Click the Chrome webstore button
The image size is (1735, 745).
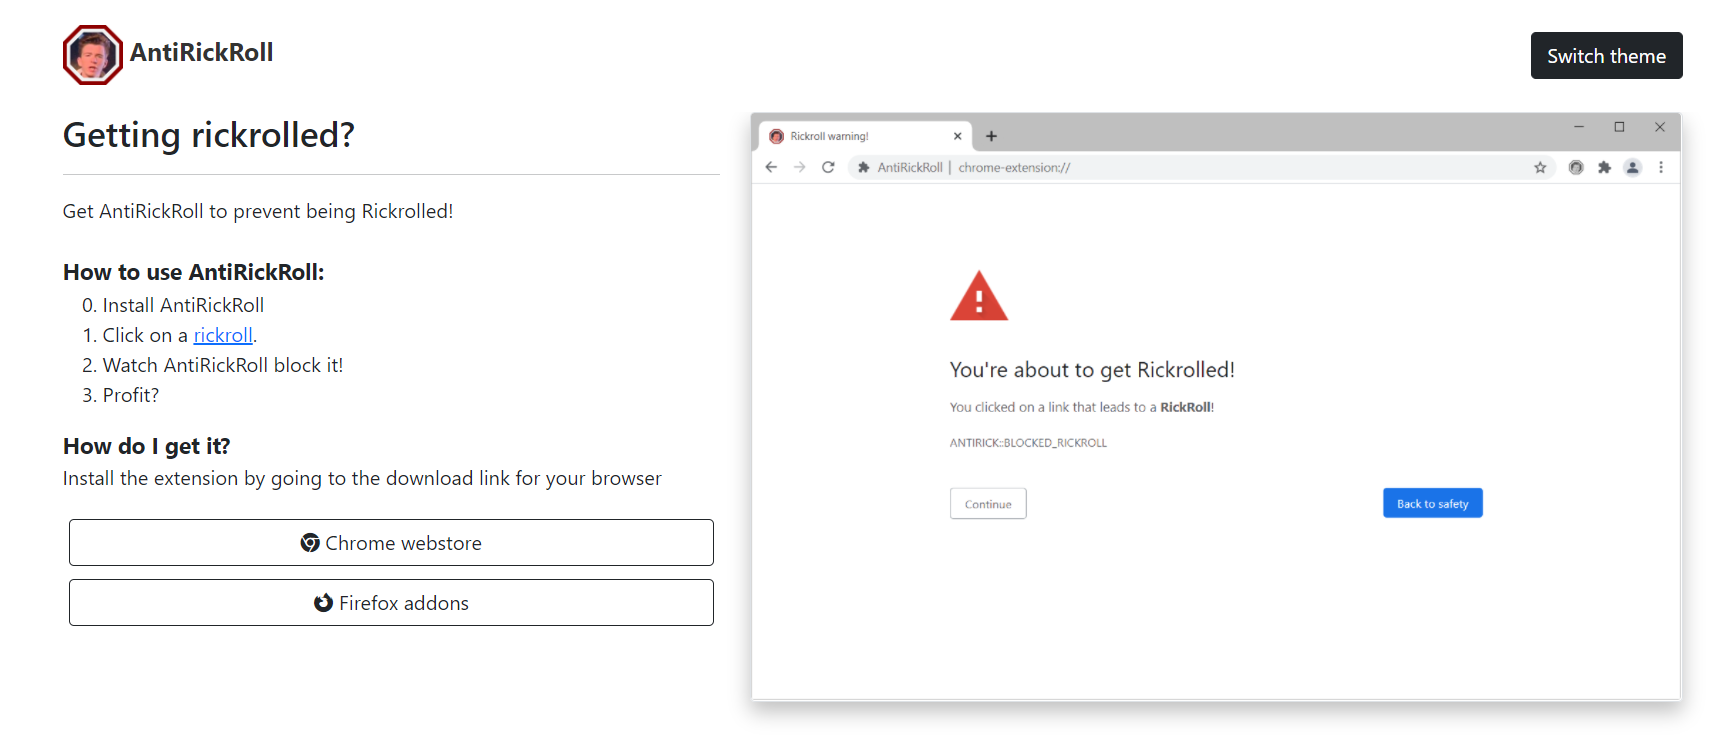[391, 543]
